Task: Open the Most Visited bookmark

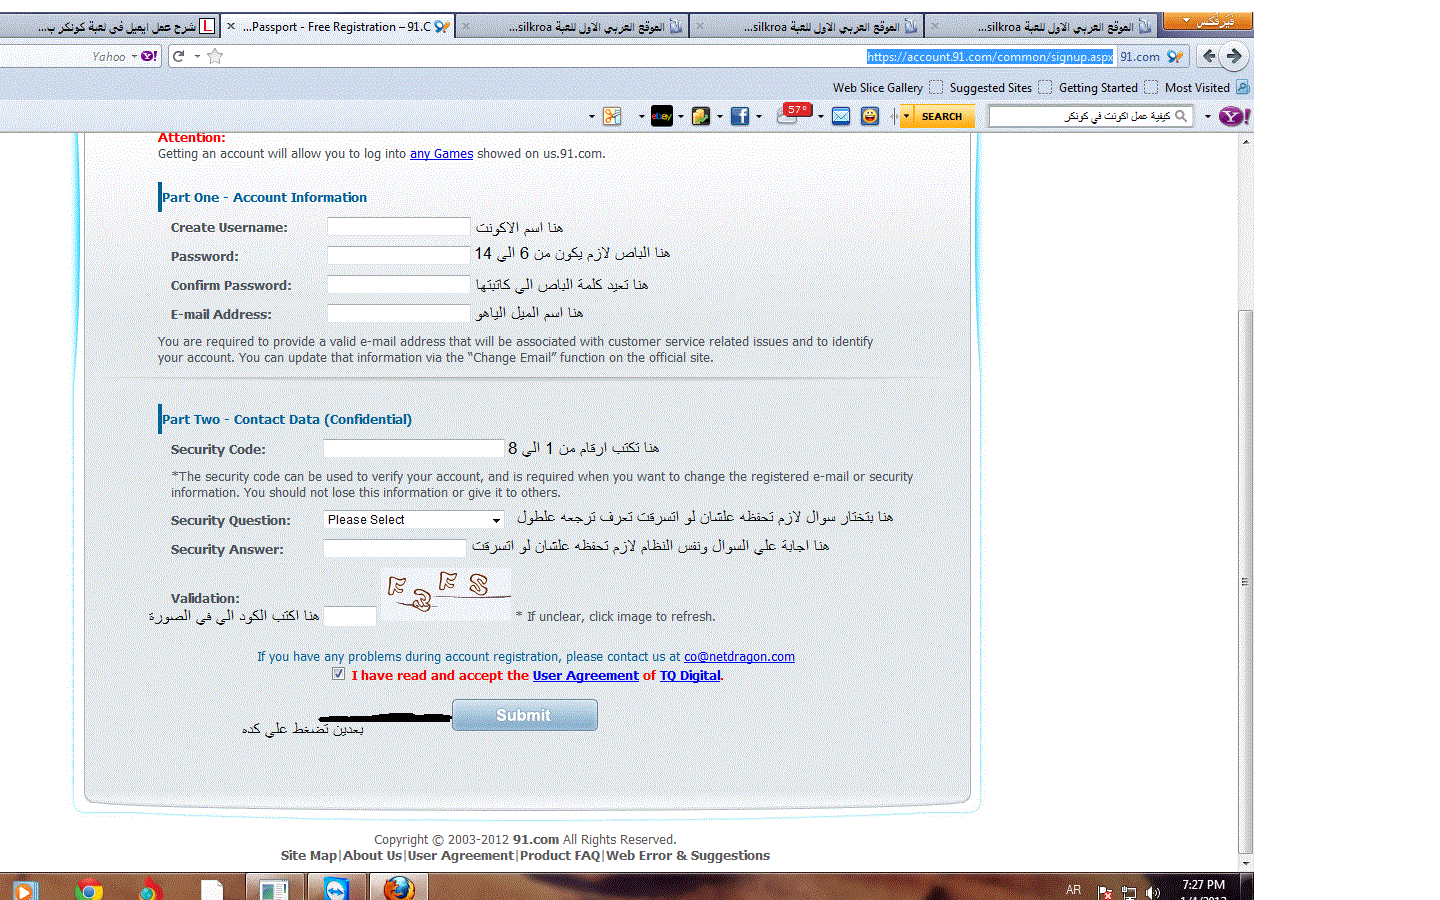Action: coord(1207,88)
